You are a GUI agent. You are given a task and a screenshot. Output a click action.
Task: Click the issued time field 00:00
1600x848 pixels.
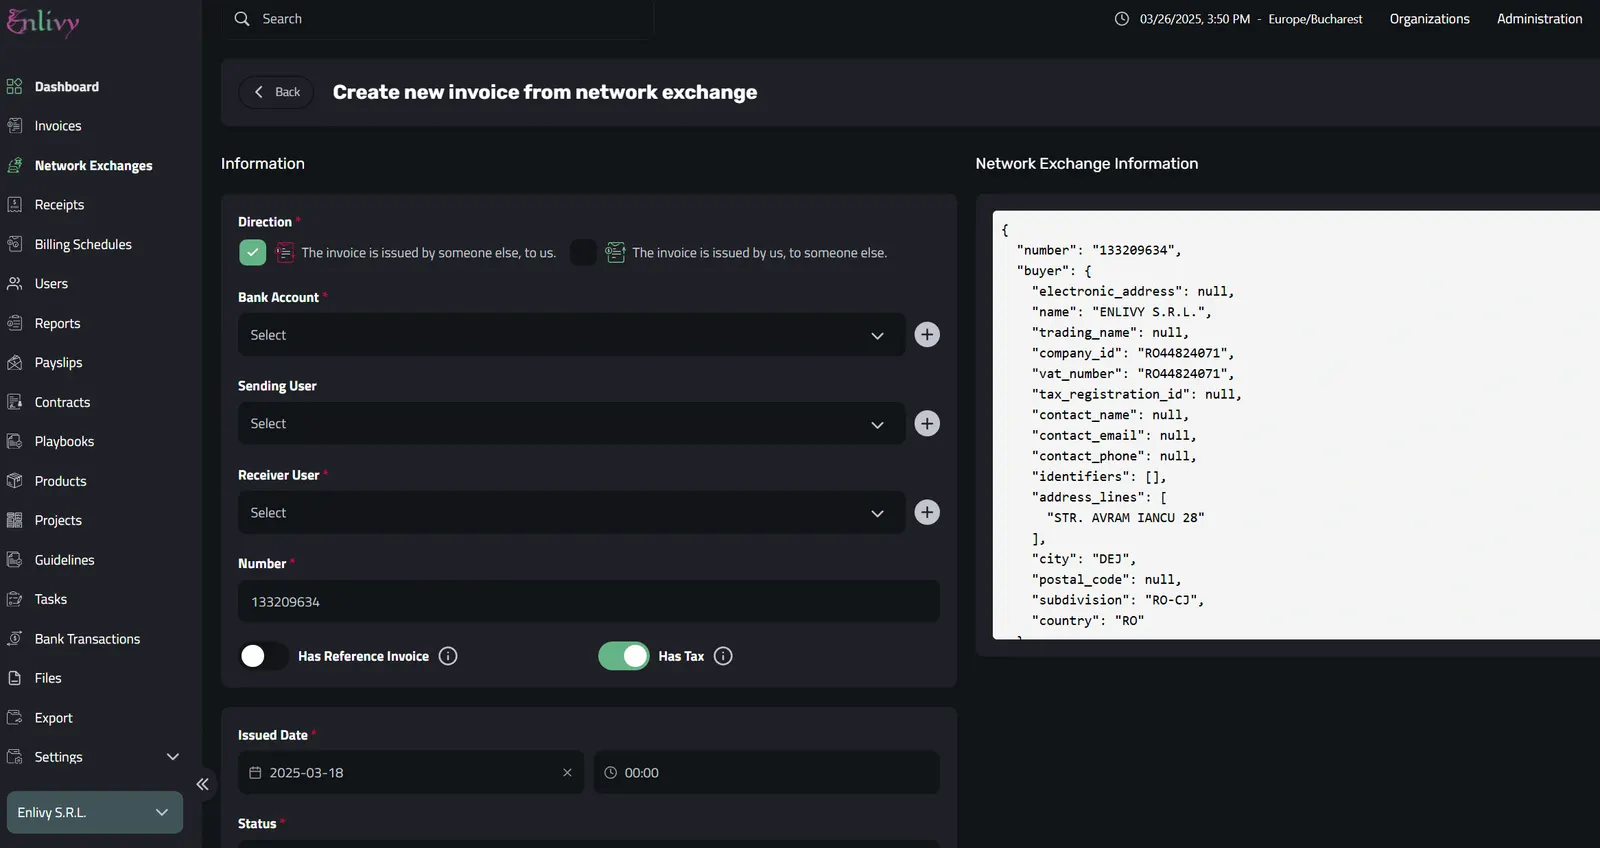[x=766, y=773]
